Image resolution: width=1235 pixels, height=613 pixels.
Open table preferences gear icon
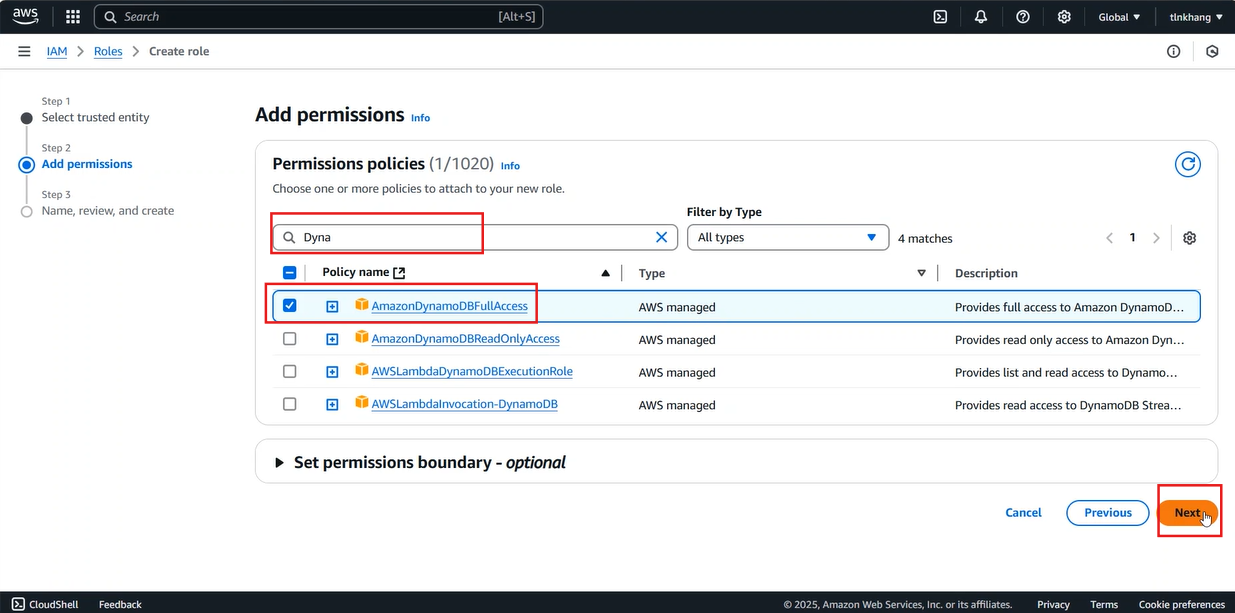pos(1189,238)
